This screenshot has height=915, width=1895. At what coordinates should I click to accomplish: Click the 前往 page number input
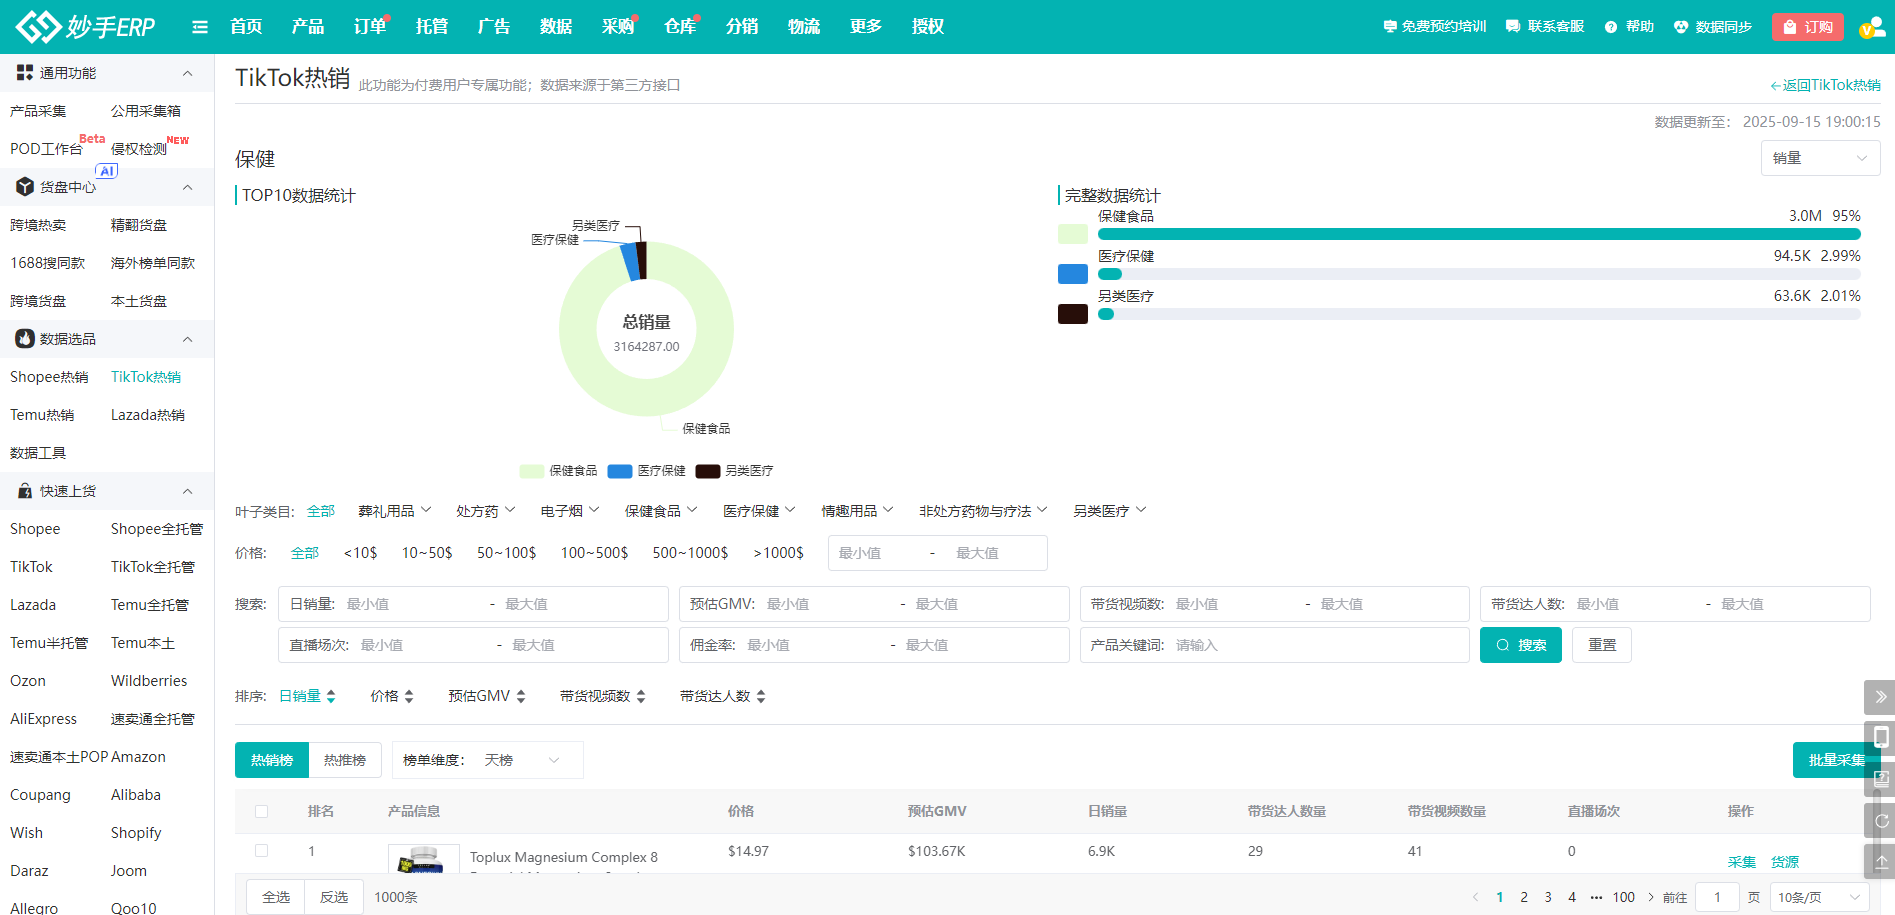click(x=1718, y=897)
